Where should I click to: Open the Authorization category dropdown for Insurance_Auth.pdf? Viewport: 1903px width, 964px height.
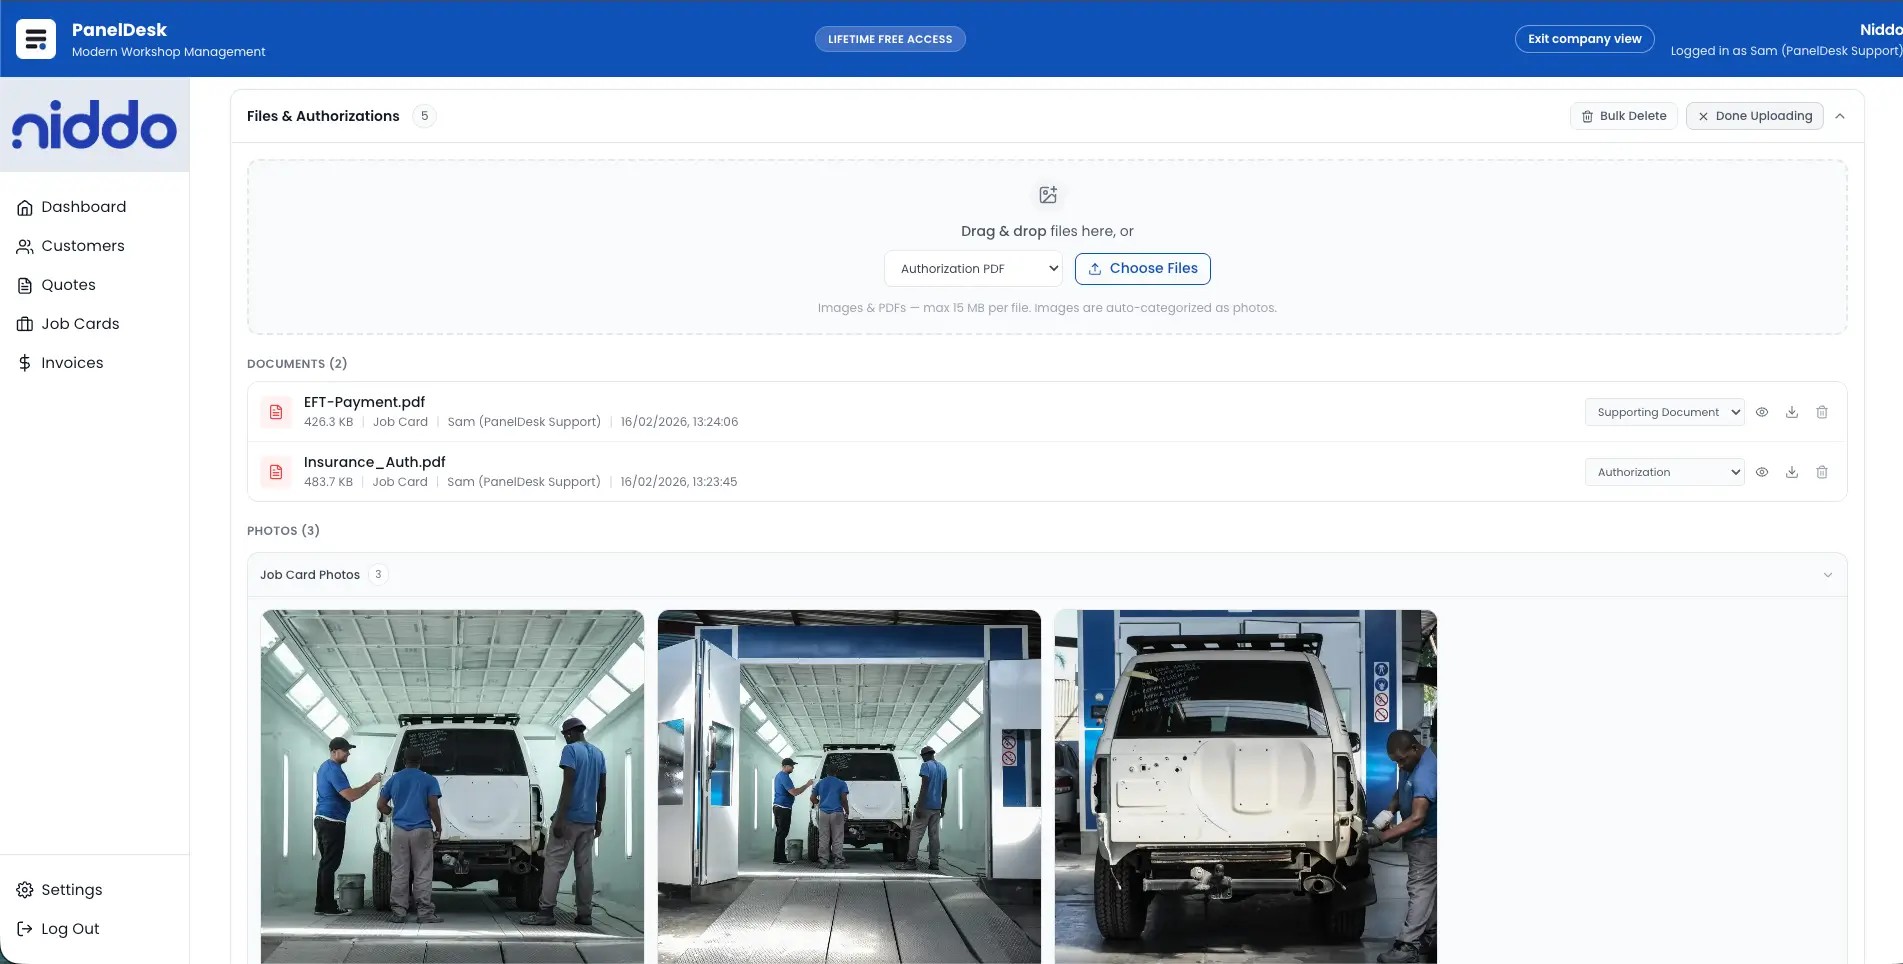click(x=1664, y=472)
